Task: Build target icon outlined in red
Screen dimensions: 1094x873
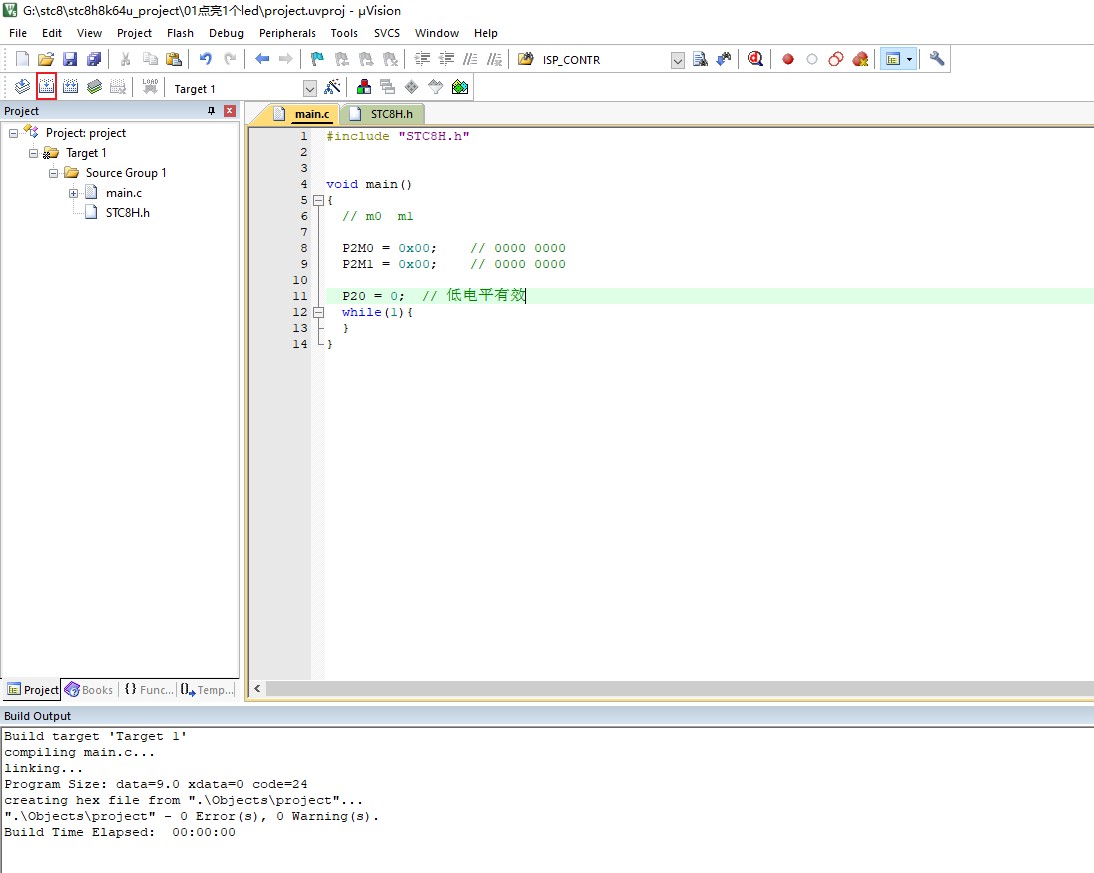Action: point(46,87)
